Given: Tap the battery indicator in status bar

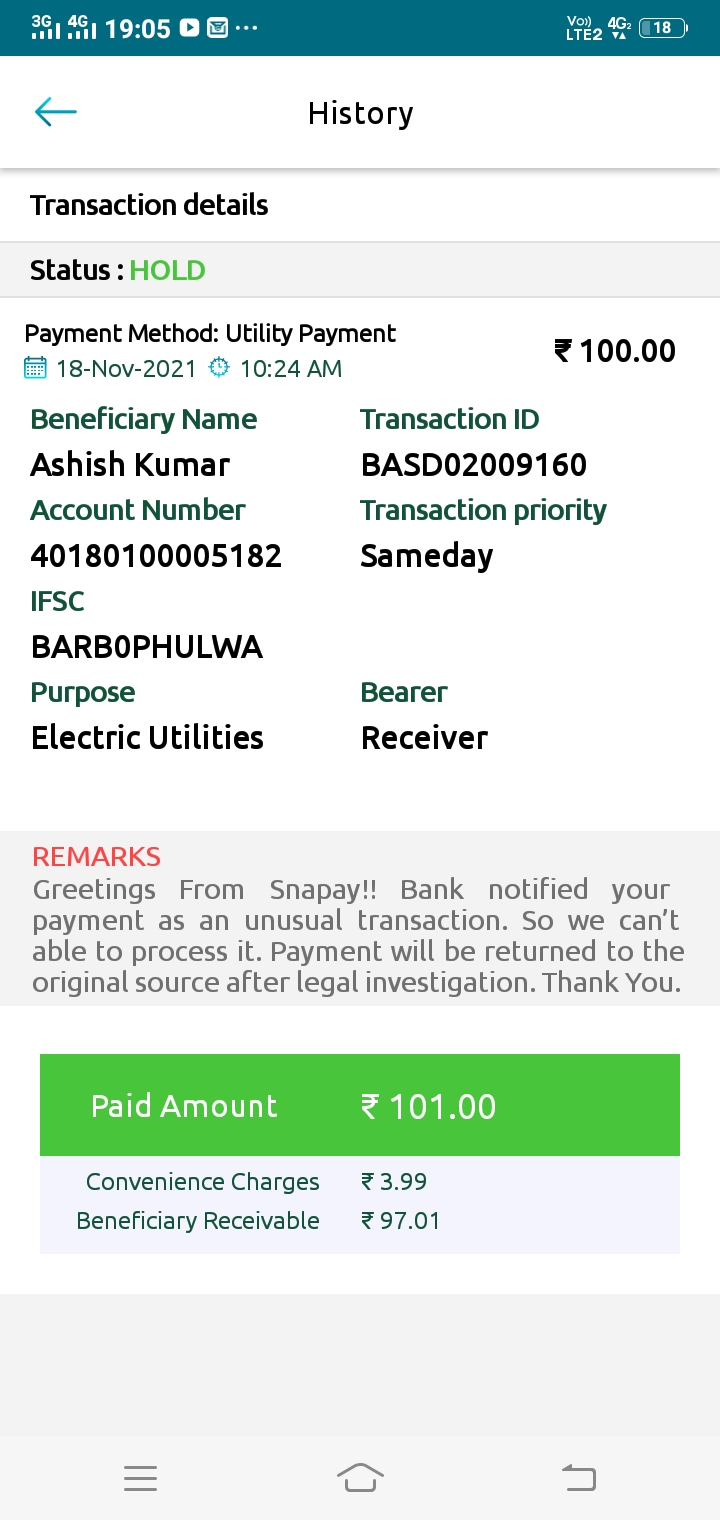Looking at the screenshot, I should pos(662,28).
